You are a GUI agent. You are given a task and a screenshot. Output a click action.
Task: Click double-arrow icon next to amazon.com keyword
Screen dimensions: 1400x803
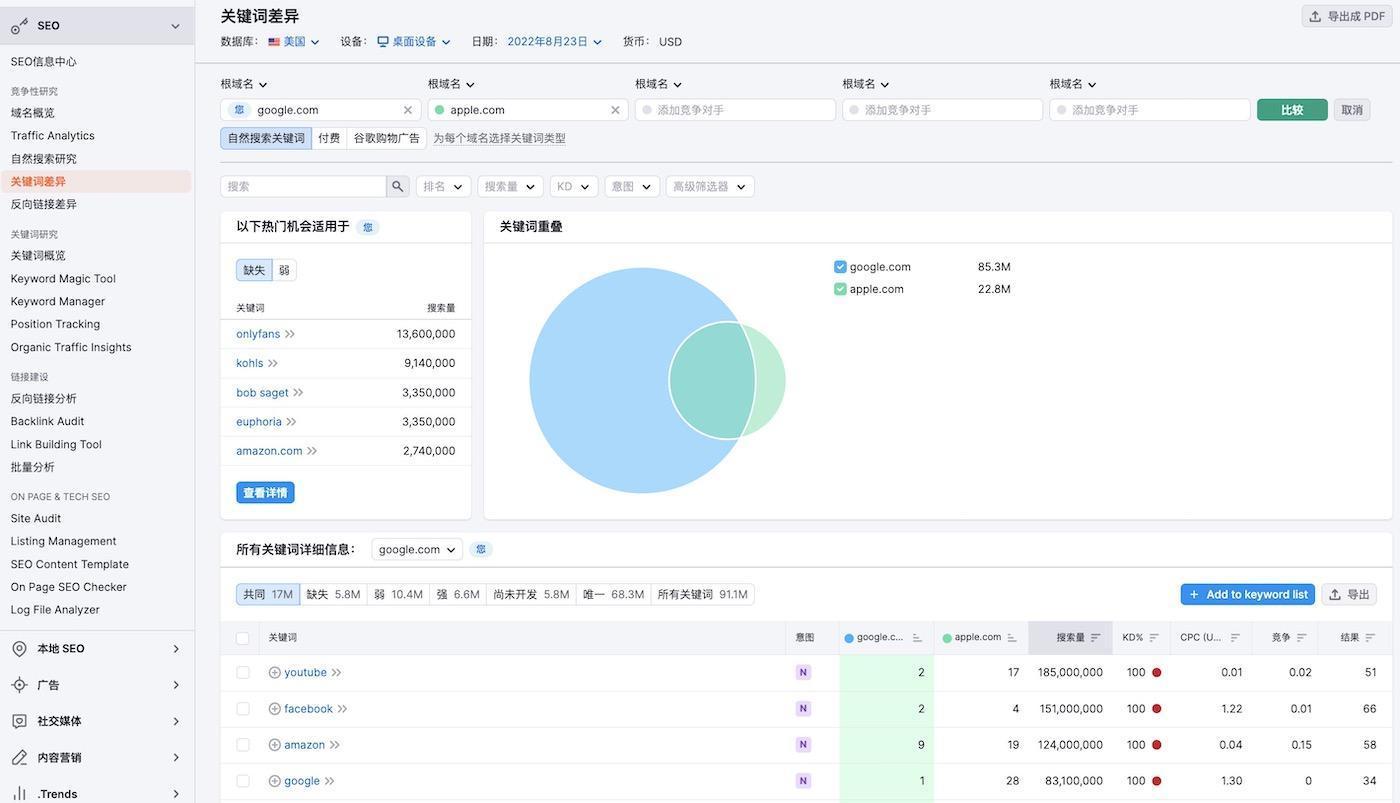coord(312,451)
